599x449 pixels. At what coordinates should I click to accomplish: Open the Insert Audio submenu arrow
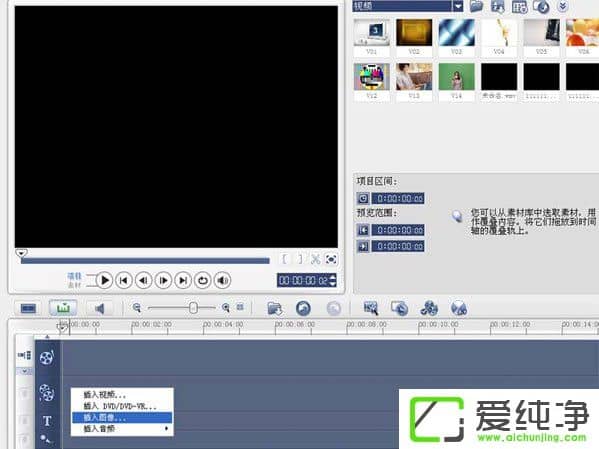[x=166, y=429]
